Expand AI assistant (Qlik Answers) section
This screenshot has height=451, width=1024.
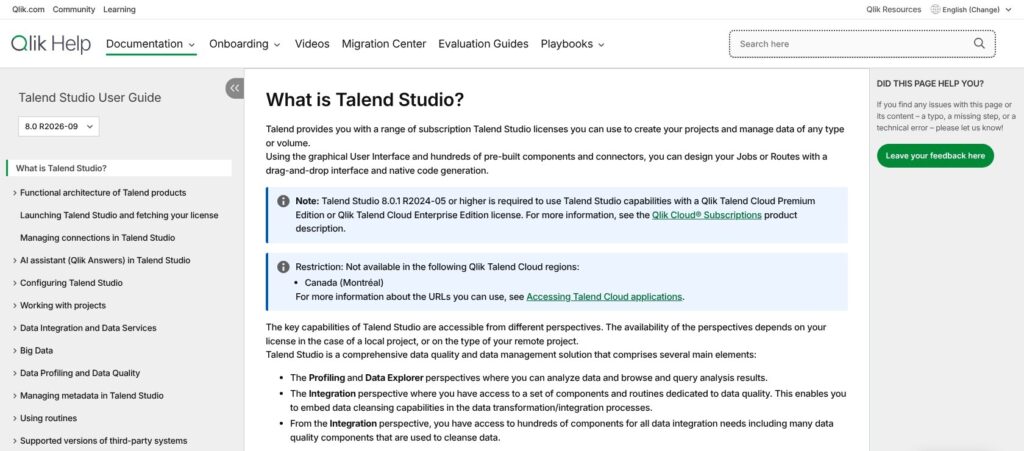point(15,260)
